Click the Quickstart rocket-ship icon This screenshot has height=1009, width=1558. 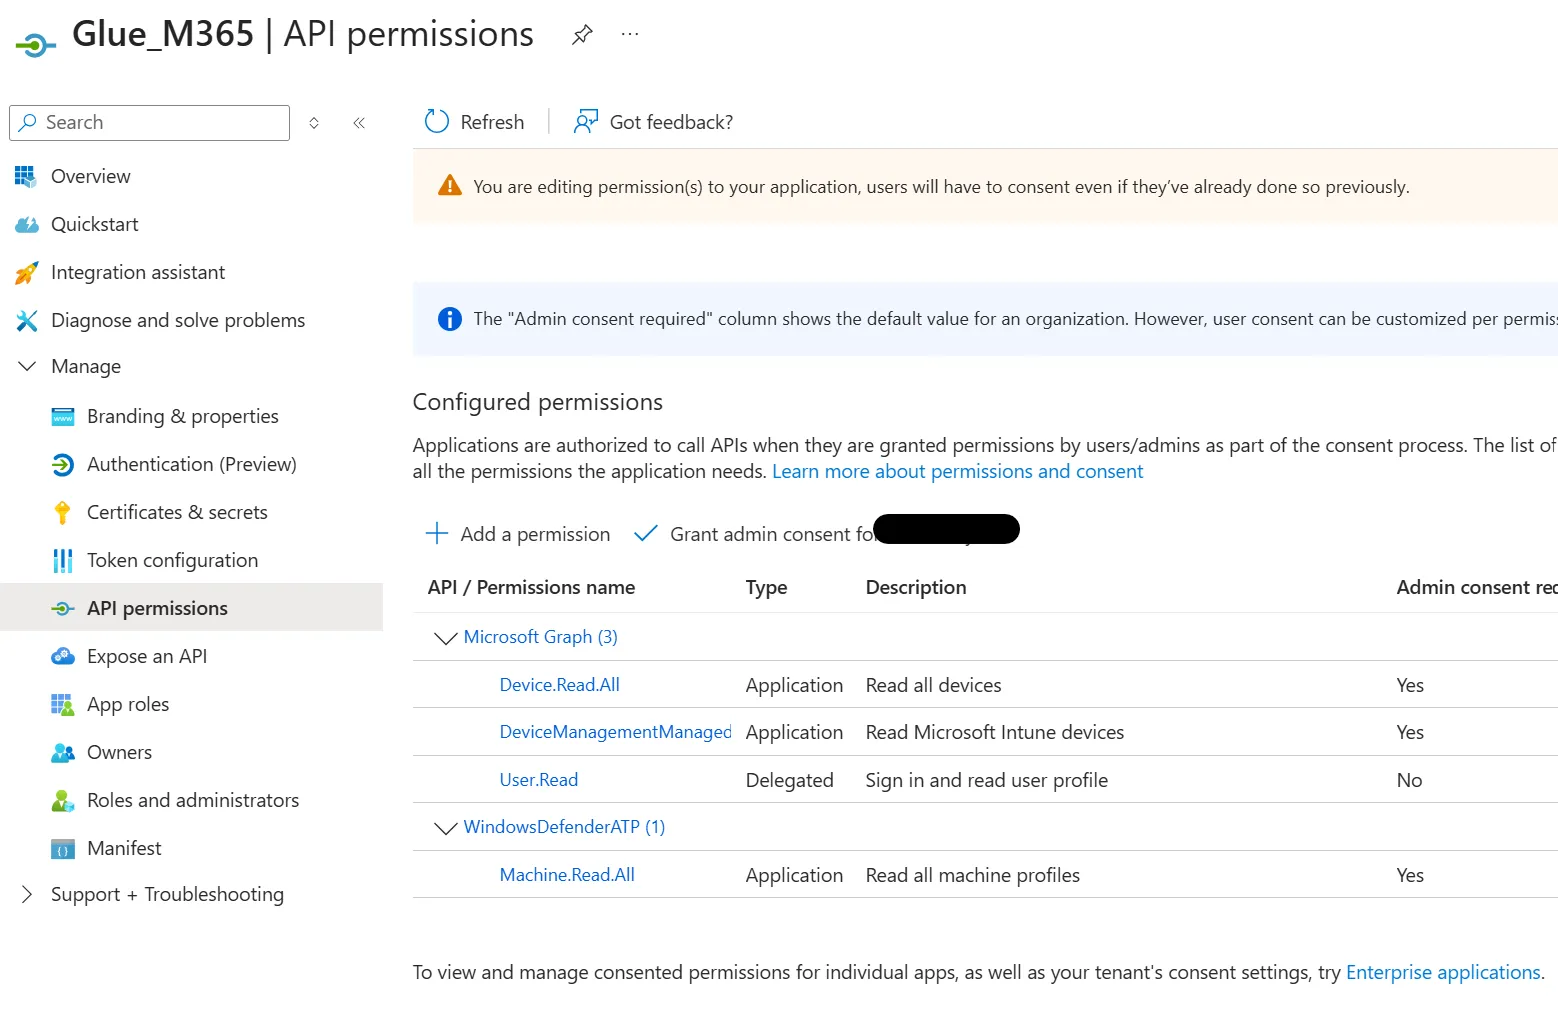(25, 223)
